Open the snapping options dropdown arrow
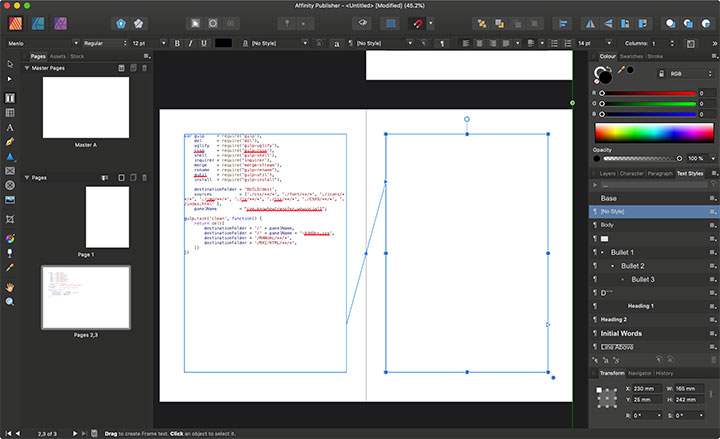The image size is (720, 439). pyautogui.click(x=431, y=23)
